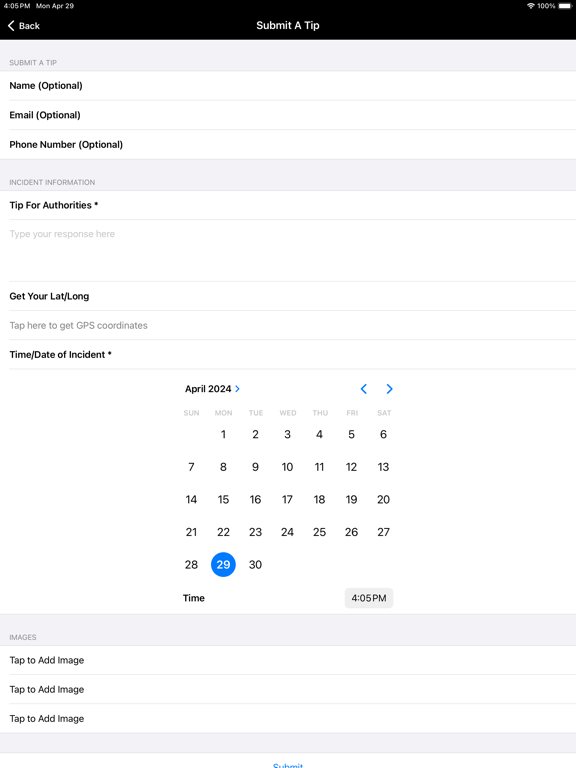Select April 11 in calendar
576x768 pixels.
[319, 467]
